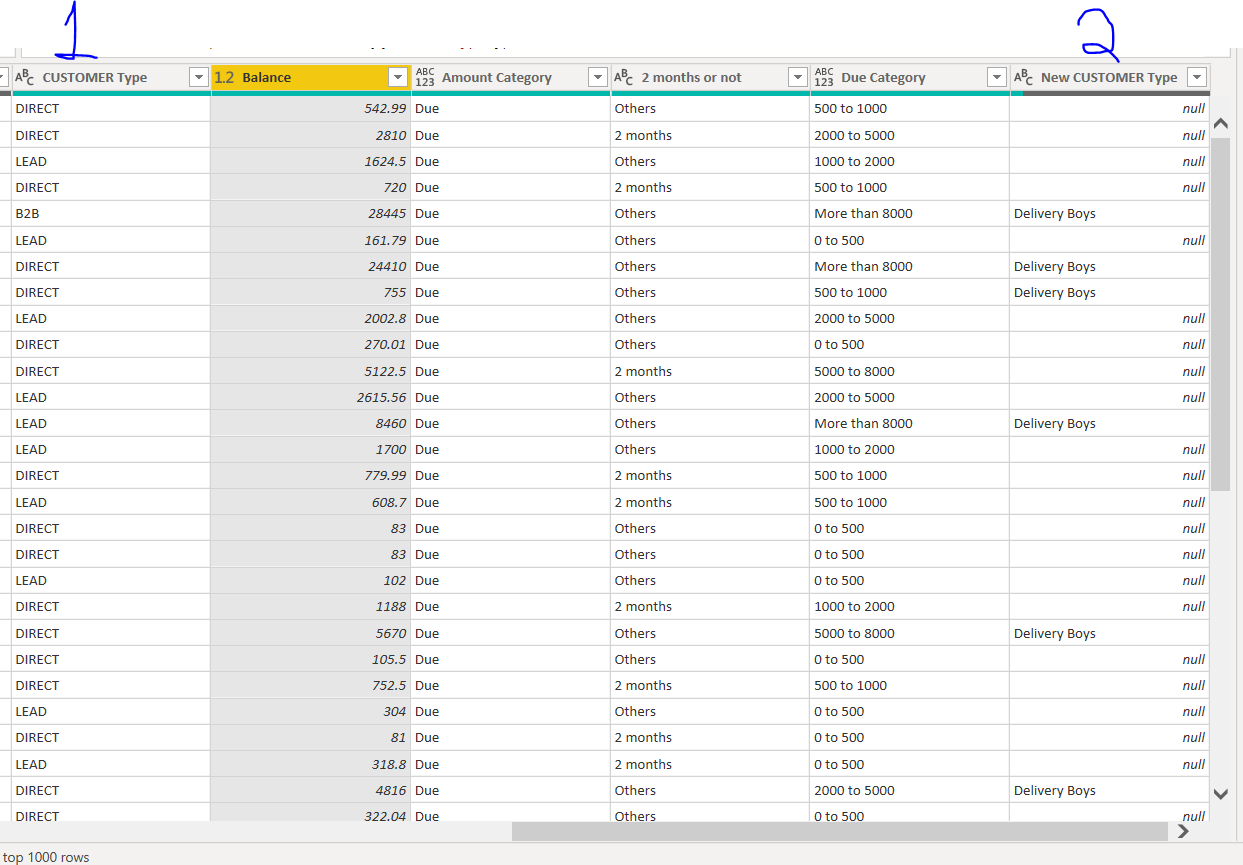Select DIRECT cell in the 81 row

(111, 737)
